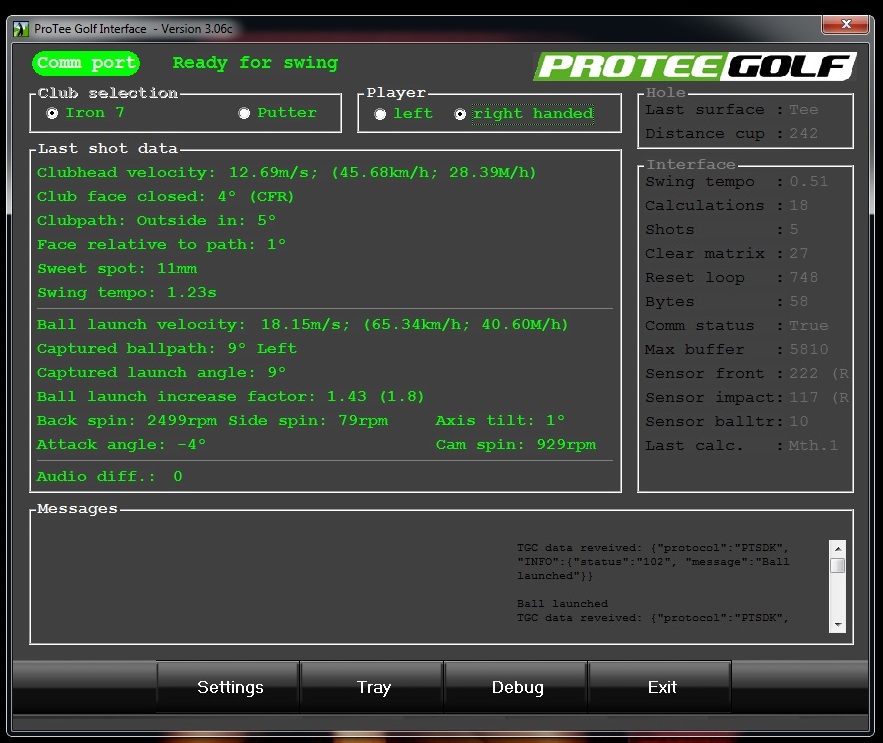Screen dimensions: 883x743
Task: Click the 'Shots : 5' row
Action: 722,229
